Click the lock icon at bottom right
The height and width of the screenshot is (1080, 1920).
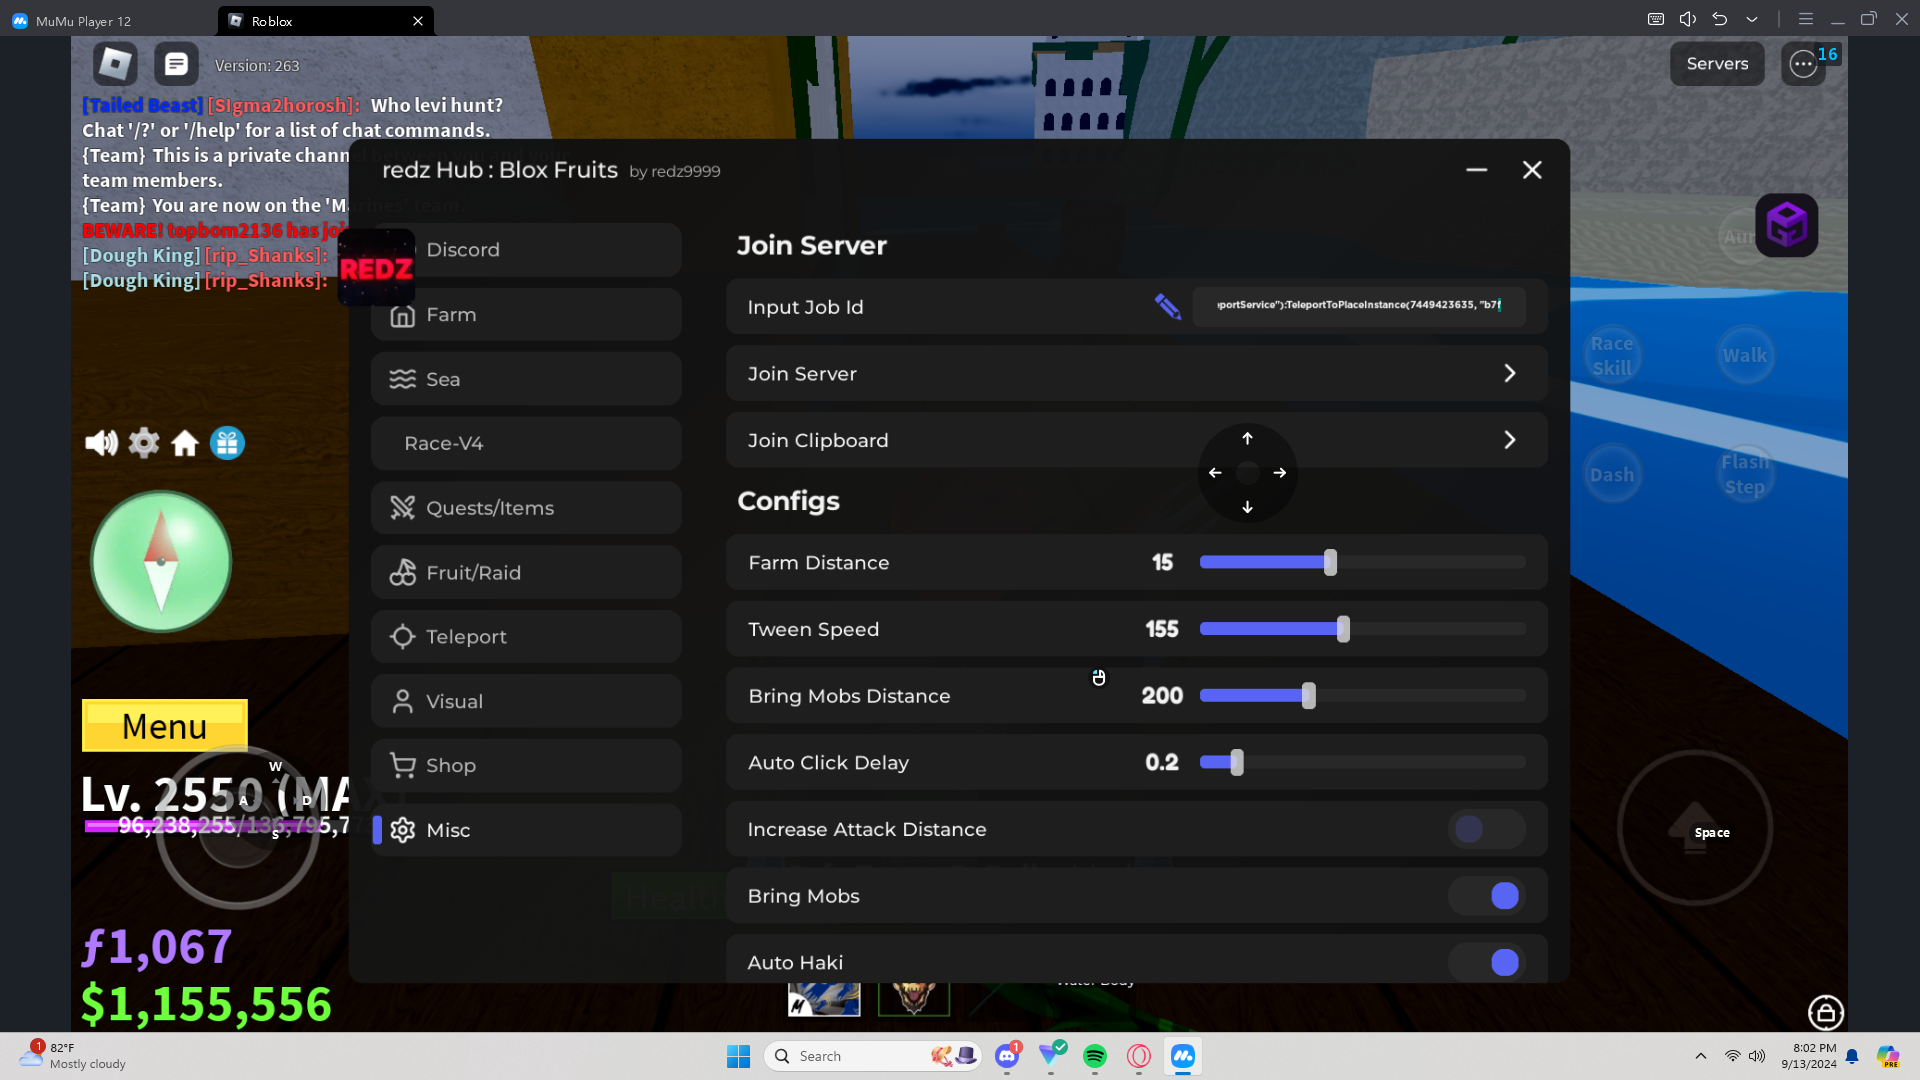1825,1012
